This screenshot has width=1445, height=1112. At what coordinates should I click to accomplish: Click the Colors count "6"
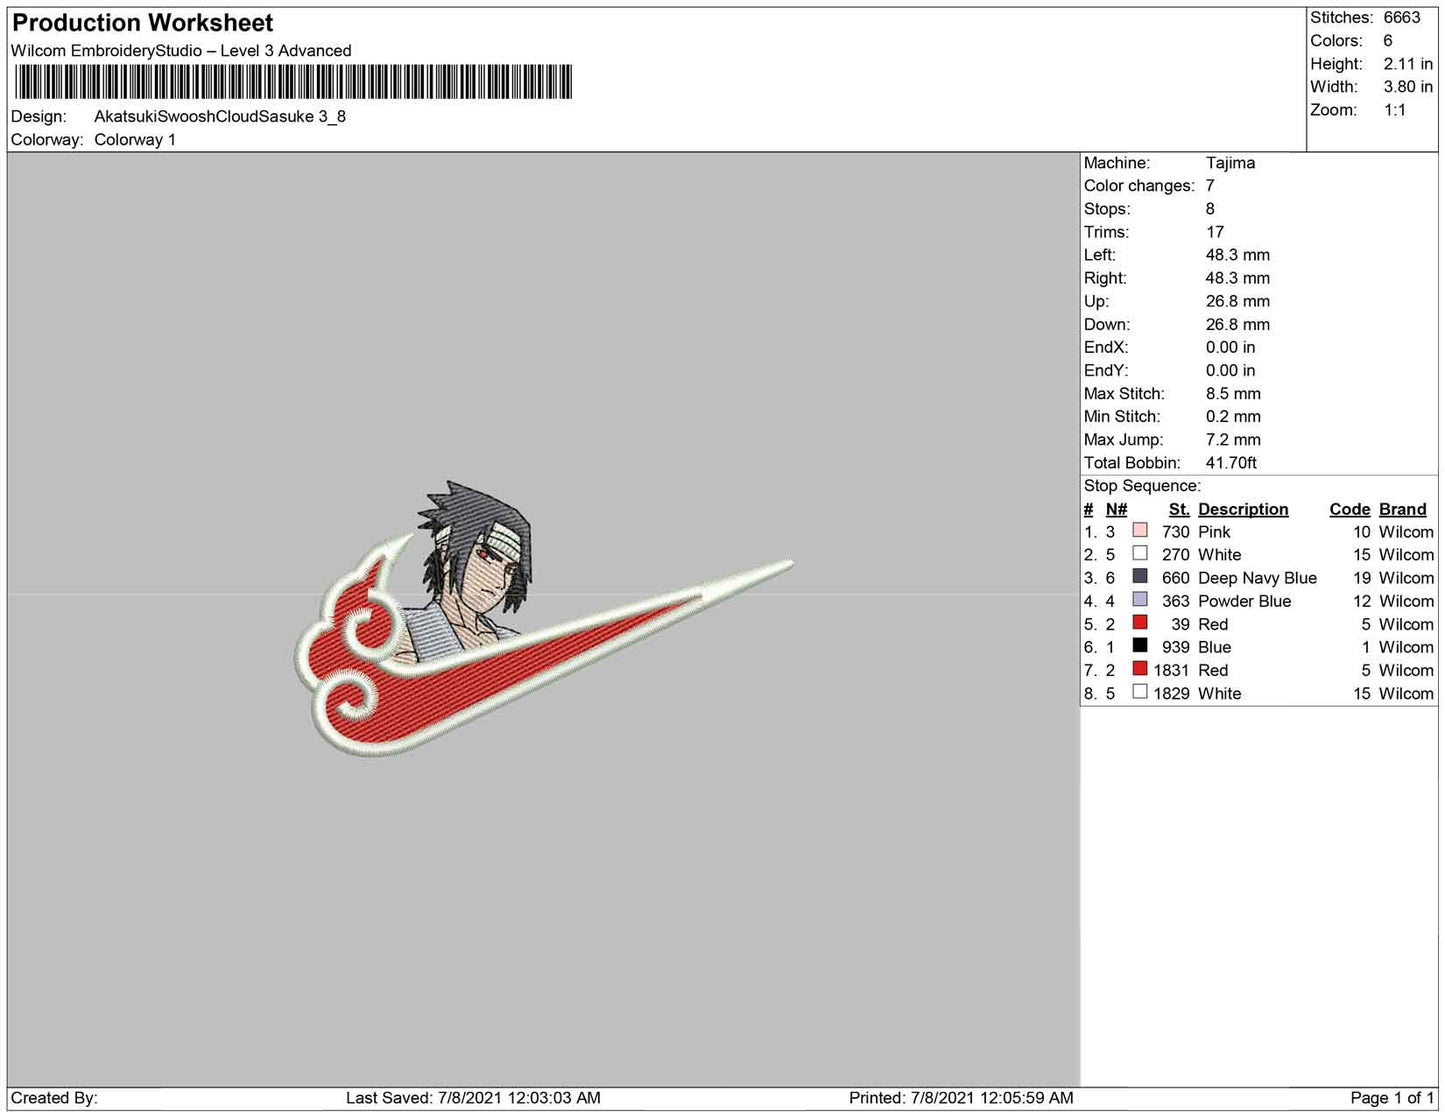pyautogui.click(x=1388, y=40)
